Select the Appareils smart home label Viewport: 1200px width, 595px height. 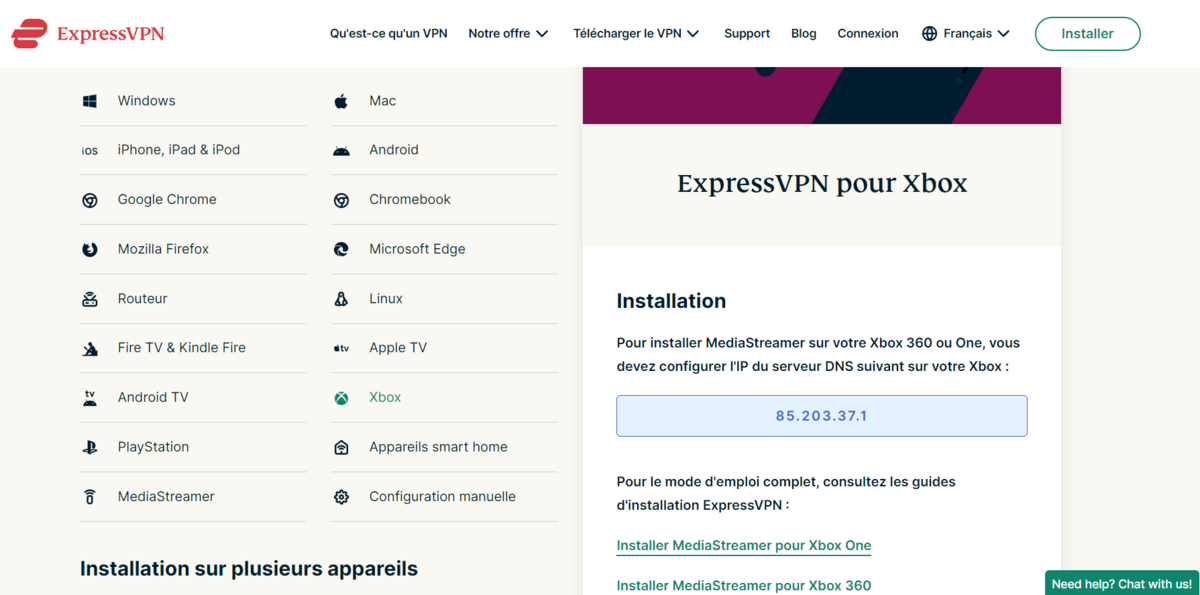point(438,447)
